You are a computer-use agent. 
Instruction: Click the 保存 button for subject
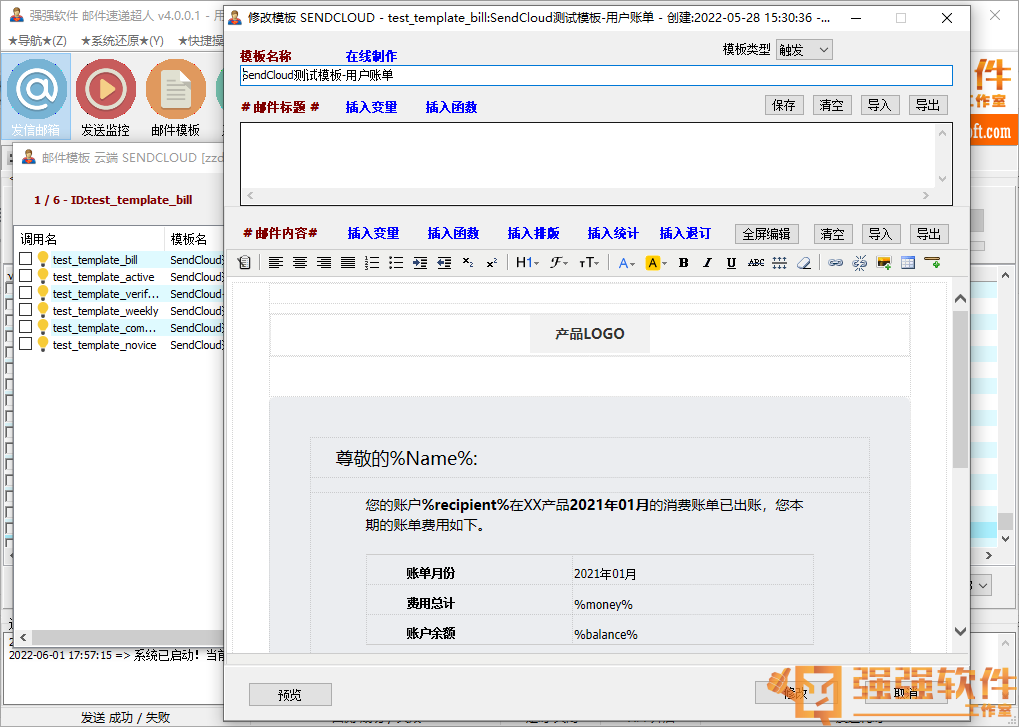tap(784, 105)
